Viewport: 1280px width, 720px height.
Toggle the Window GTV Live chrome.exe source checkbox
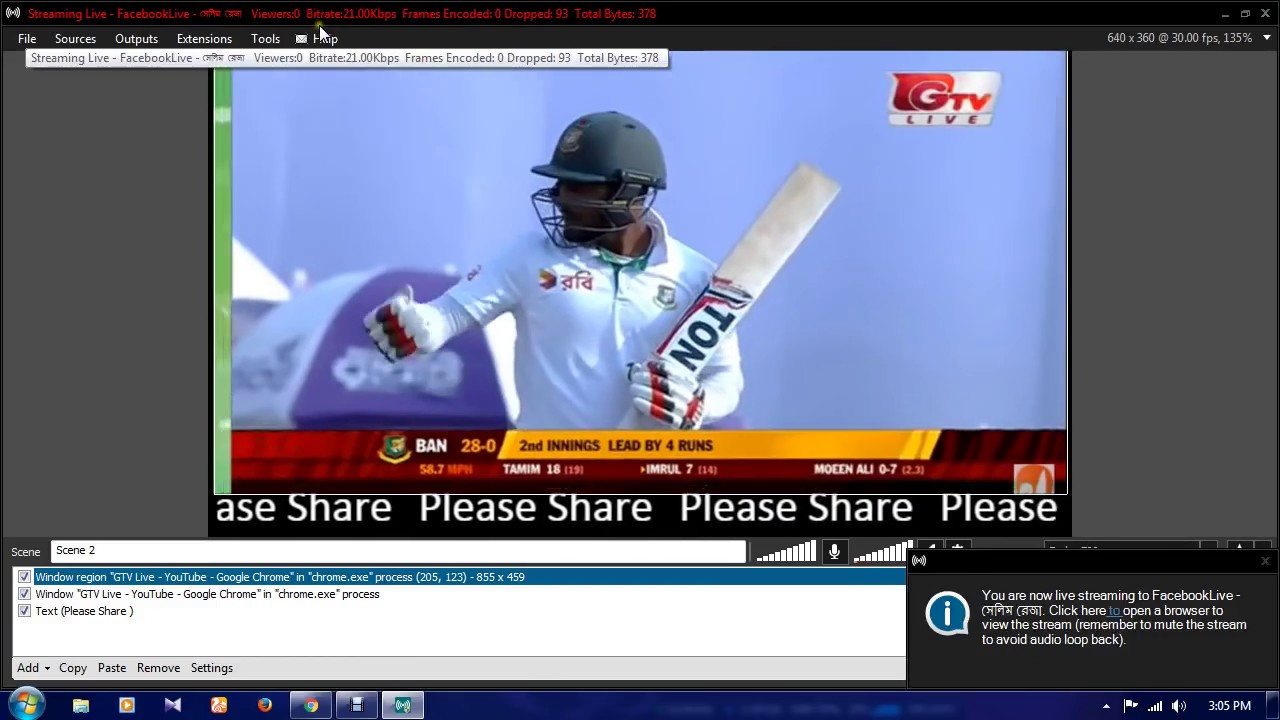(x=24, y=594)
